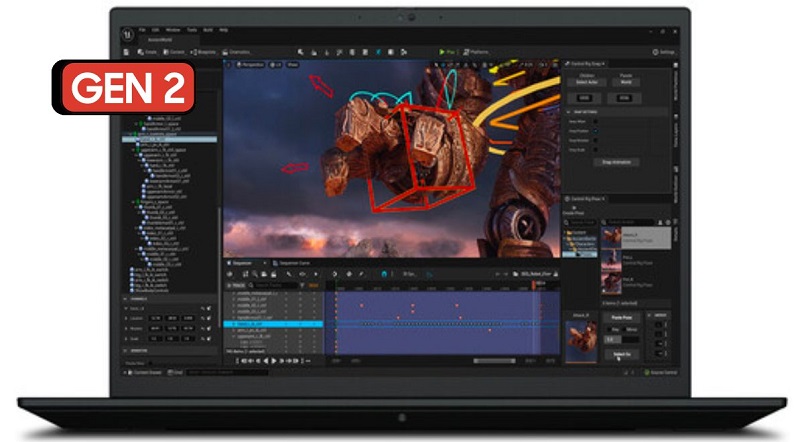The image size is (800, 442).
Task: Click the large pose preview thumbnail
Action: [x=581, y=341]
